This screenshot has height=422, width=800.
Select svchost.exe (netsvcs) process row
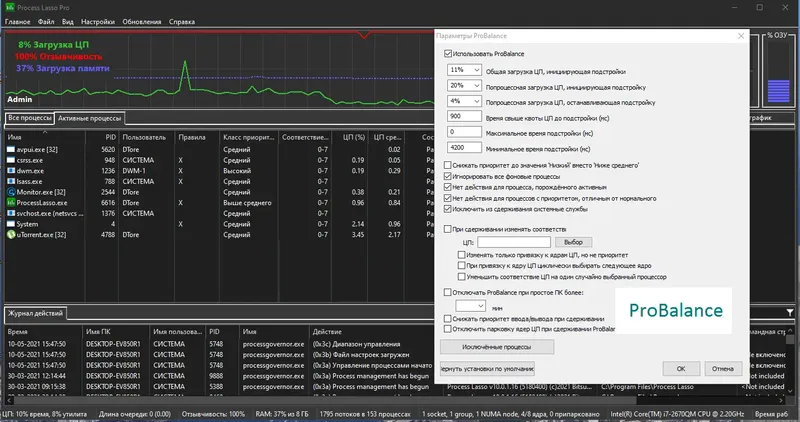(219, 213)
